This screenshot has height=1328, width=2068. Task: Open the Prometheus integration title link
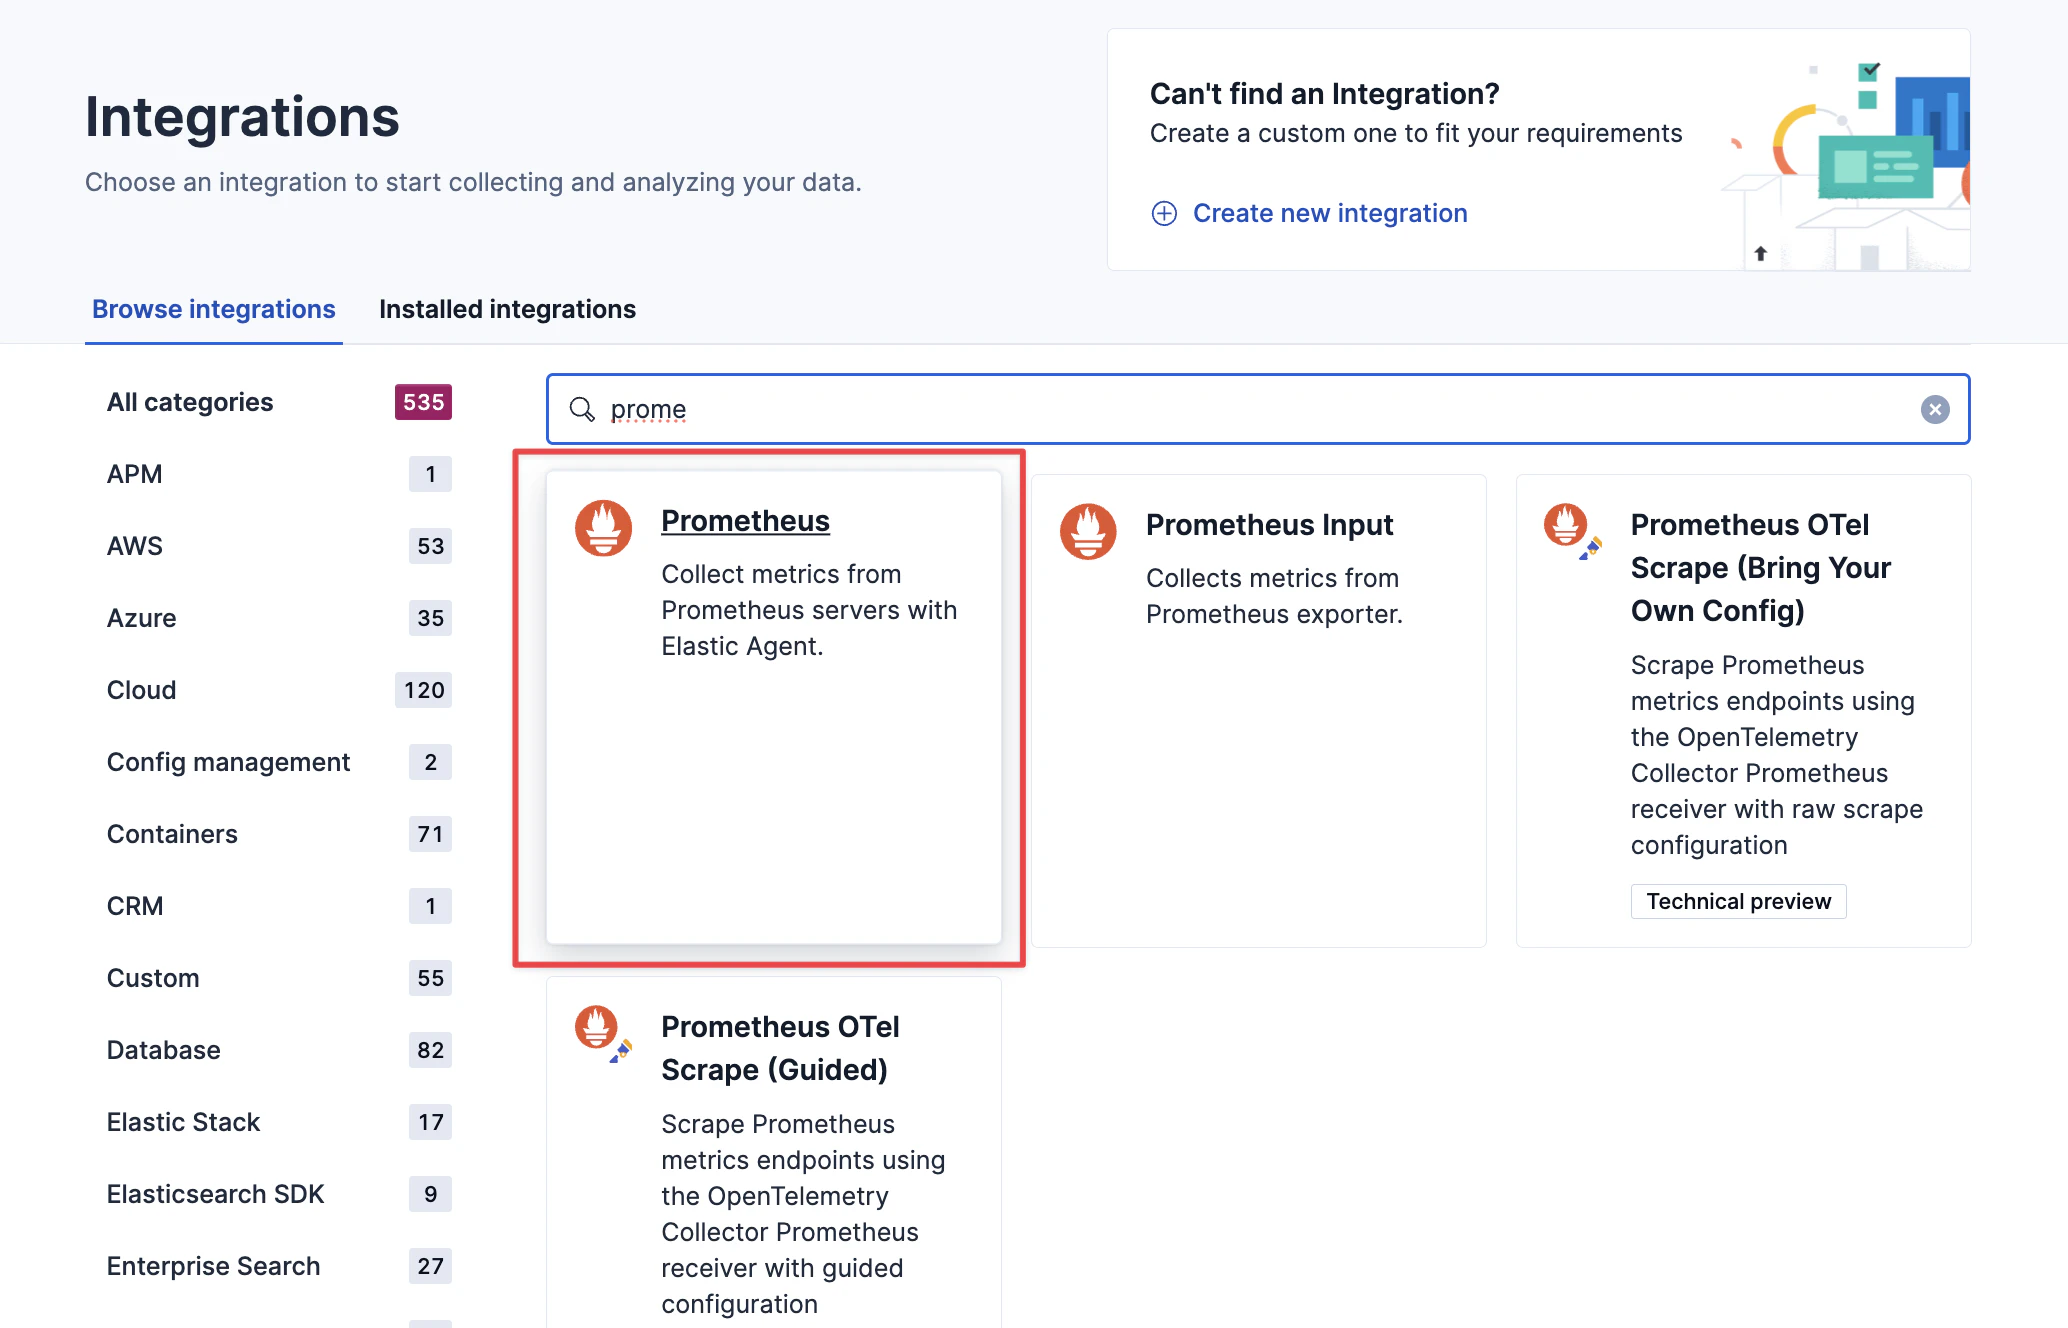click(x=745, y=521)
